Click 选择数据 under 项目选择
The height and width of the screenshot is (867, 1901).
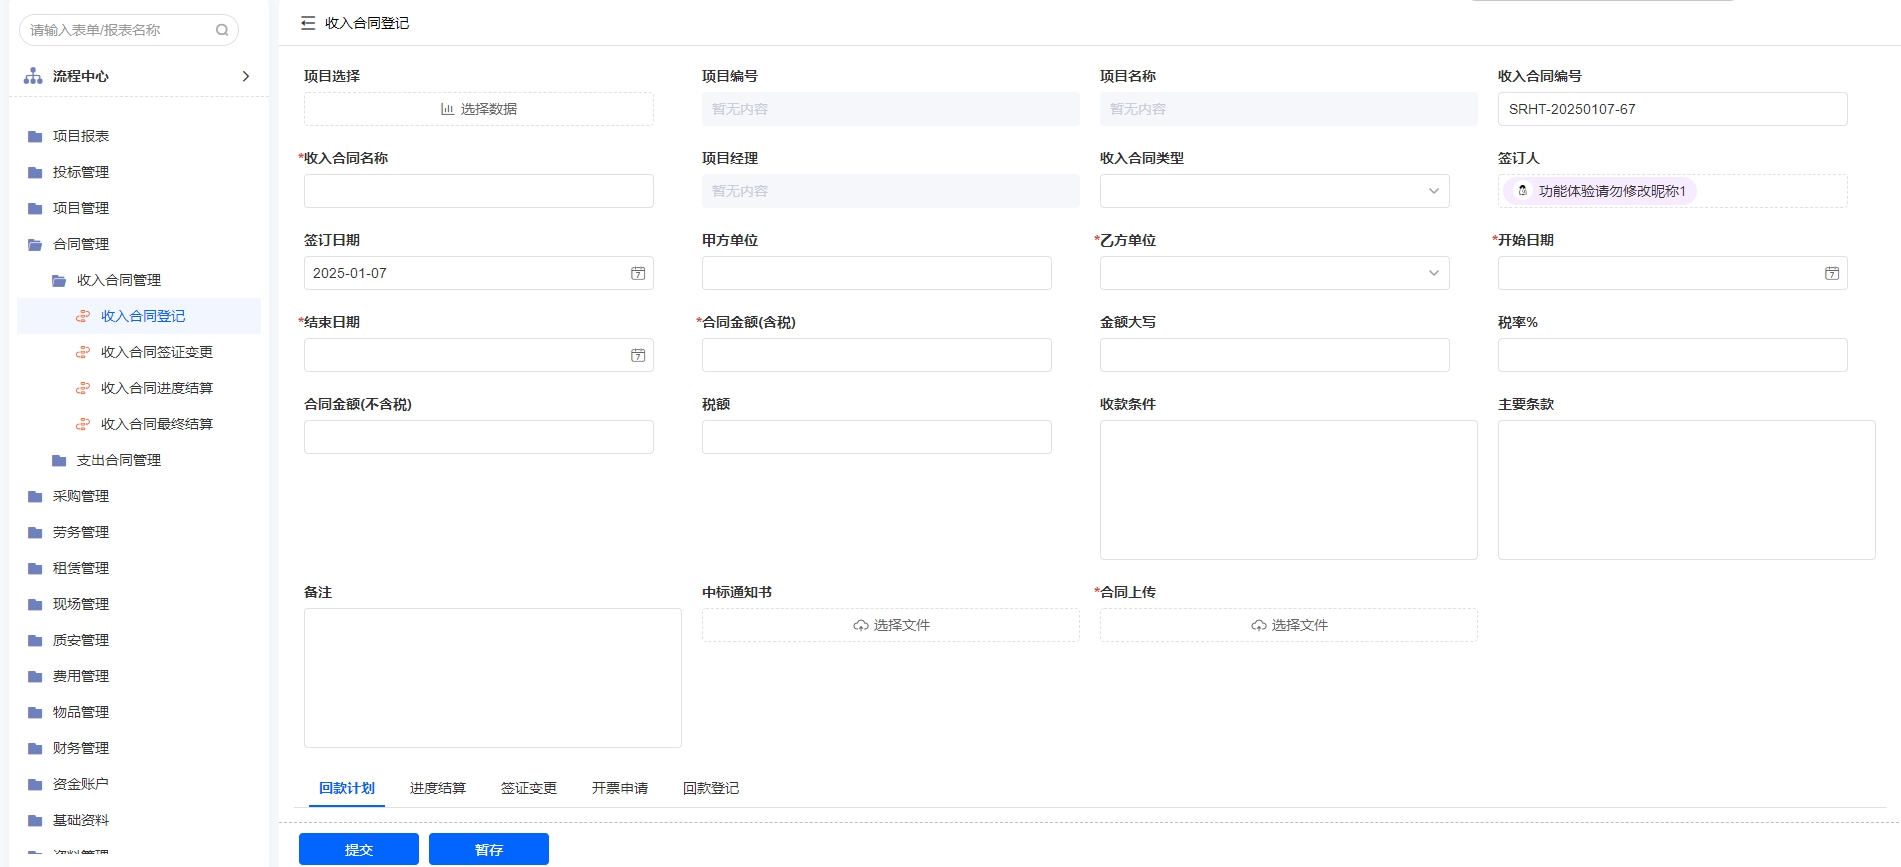point(479,109)
